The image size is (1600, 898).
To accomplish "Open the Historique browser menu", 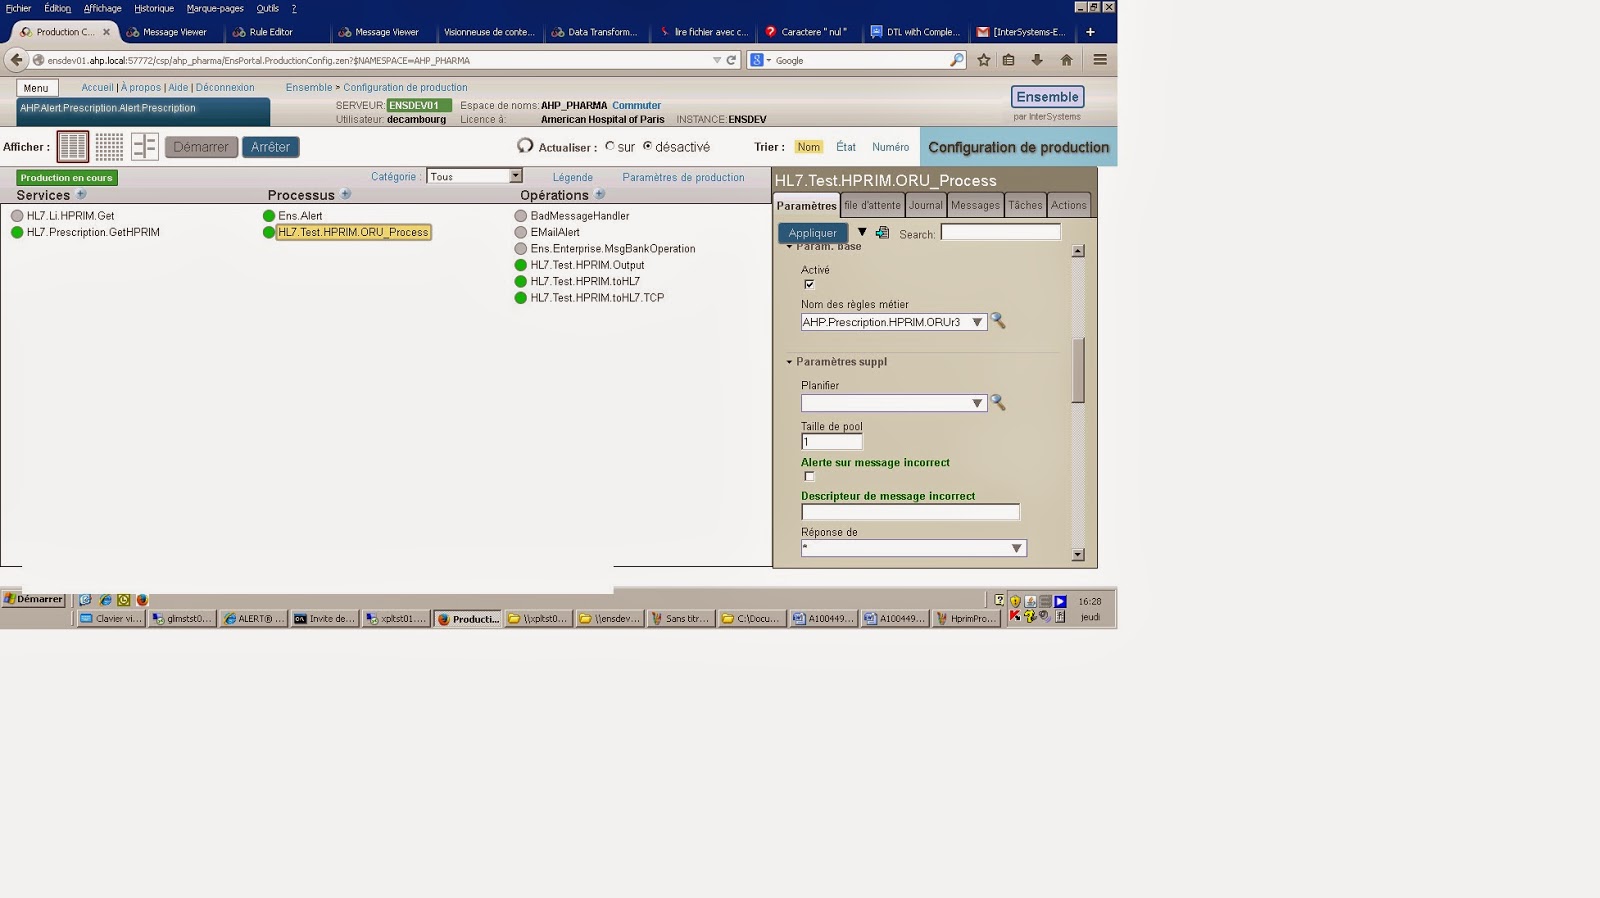I will (154, 8).
